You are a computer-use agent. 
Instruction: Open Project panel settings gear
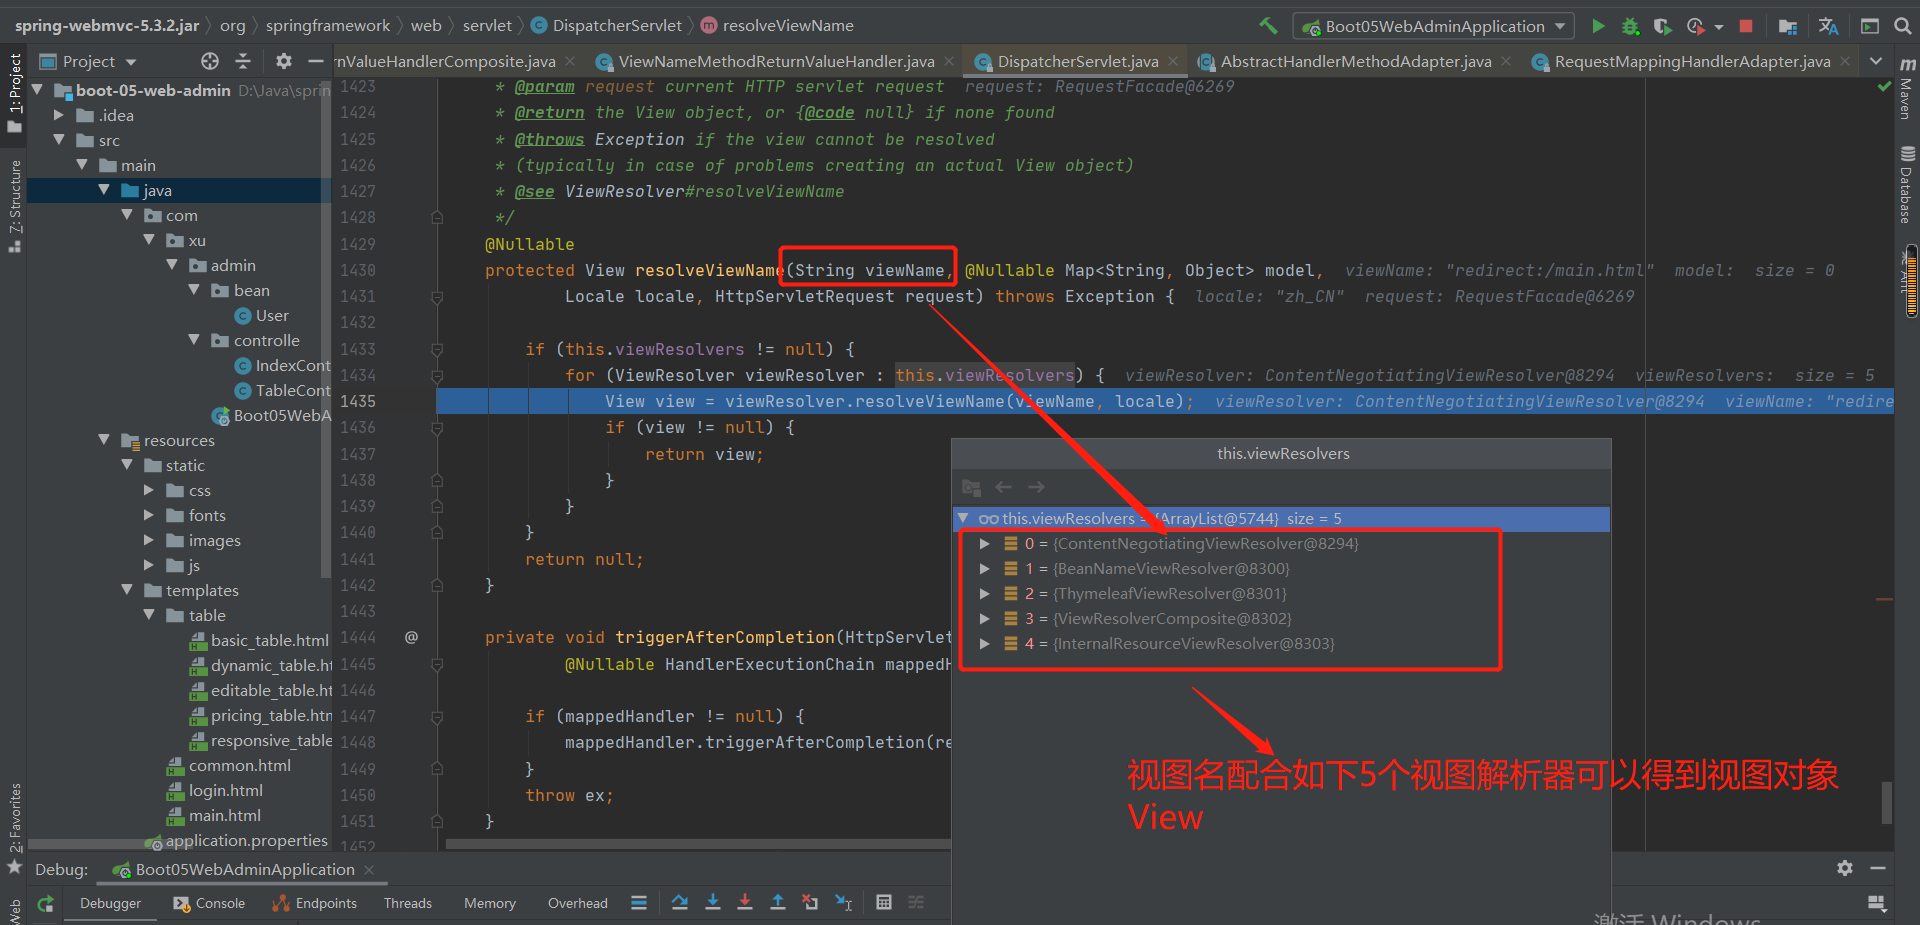(284, 61)
